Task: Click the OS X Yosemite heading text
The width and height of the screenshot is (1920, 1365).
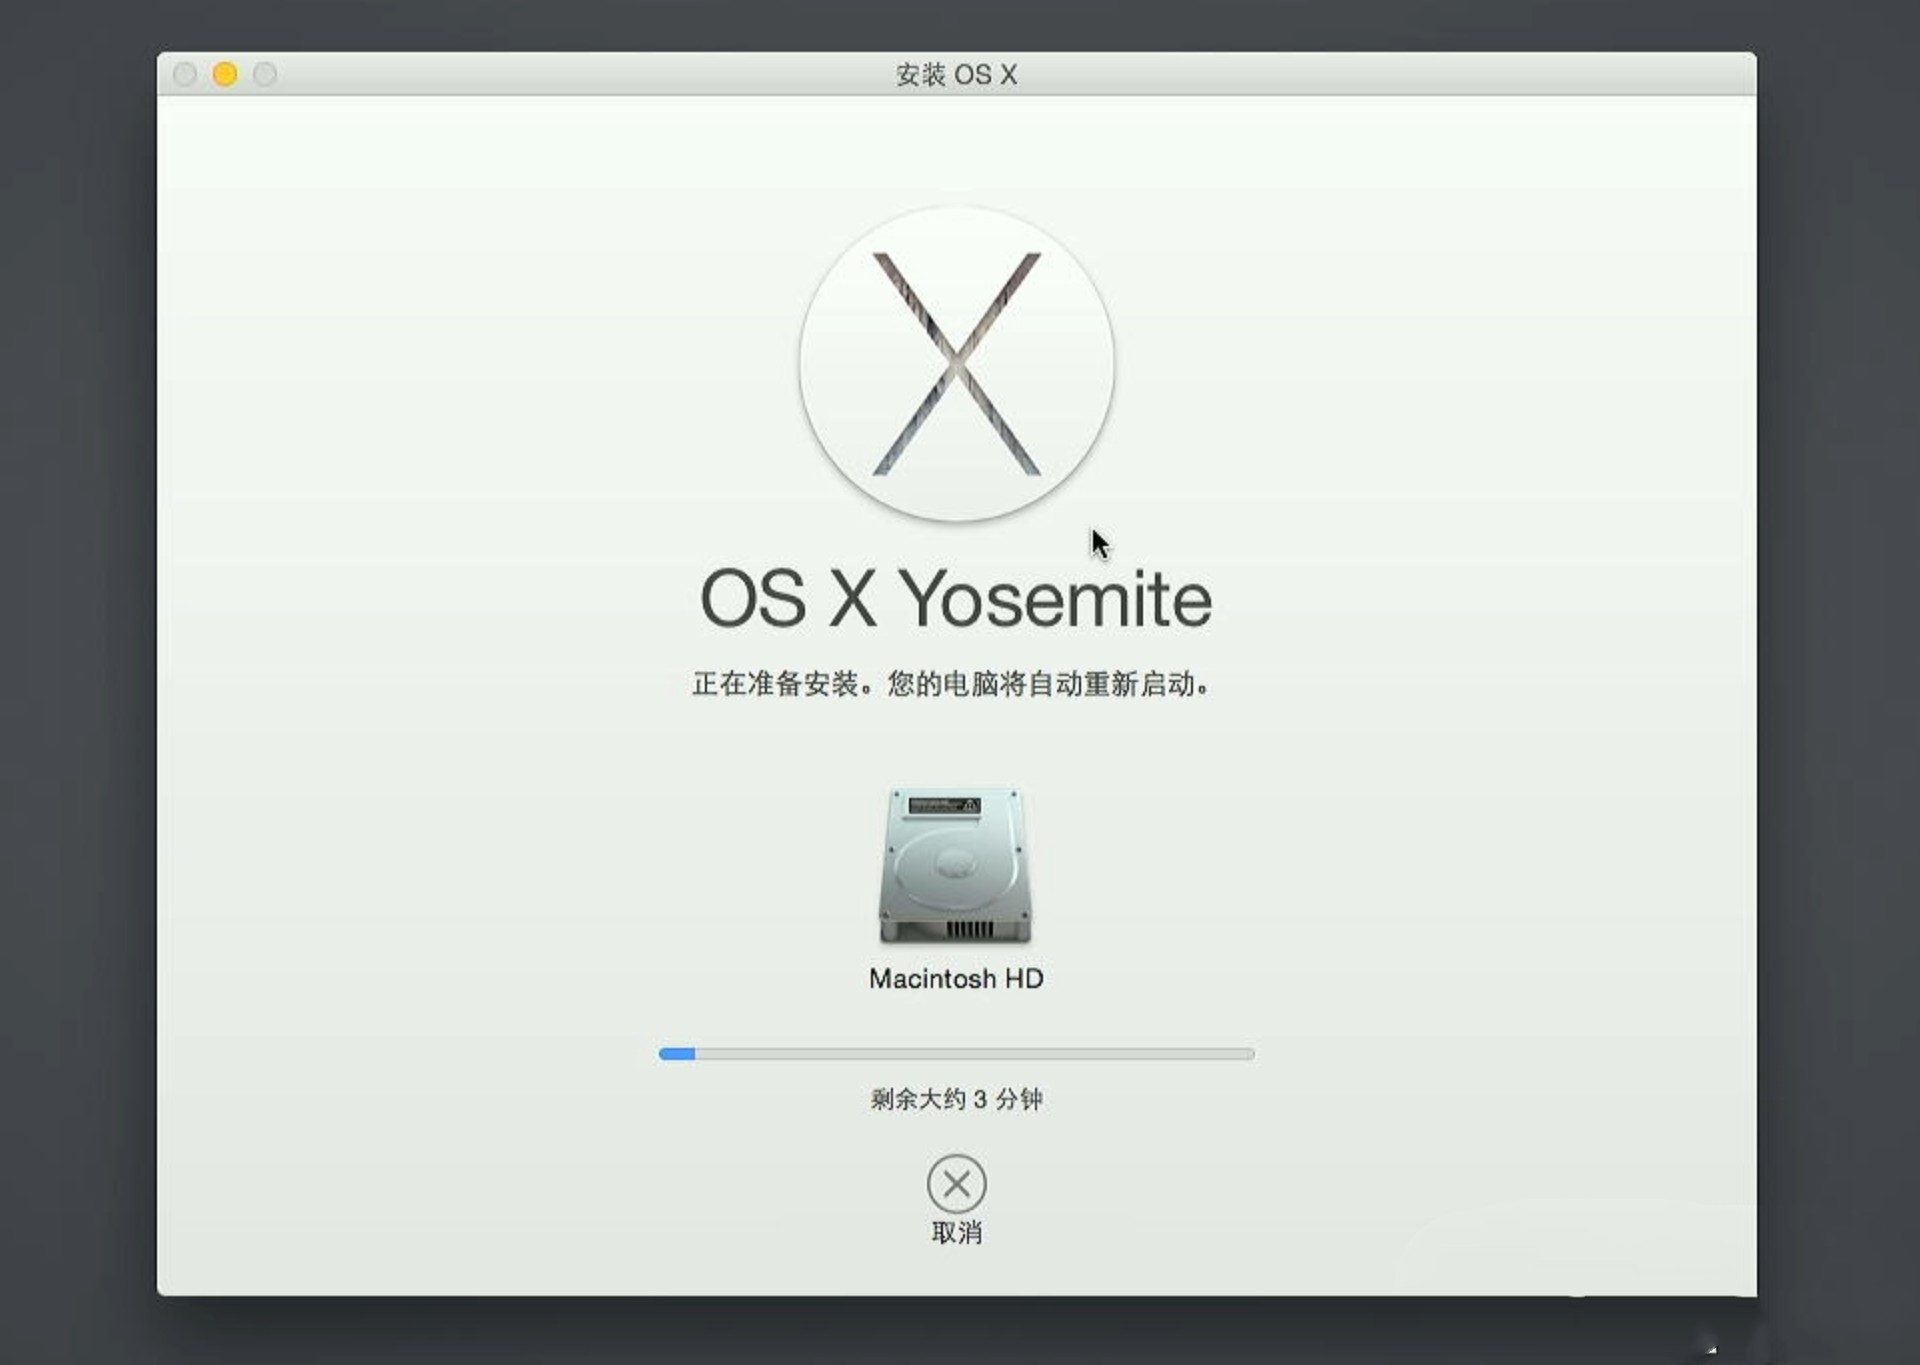Action: coord(955,599)
